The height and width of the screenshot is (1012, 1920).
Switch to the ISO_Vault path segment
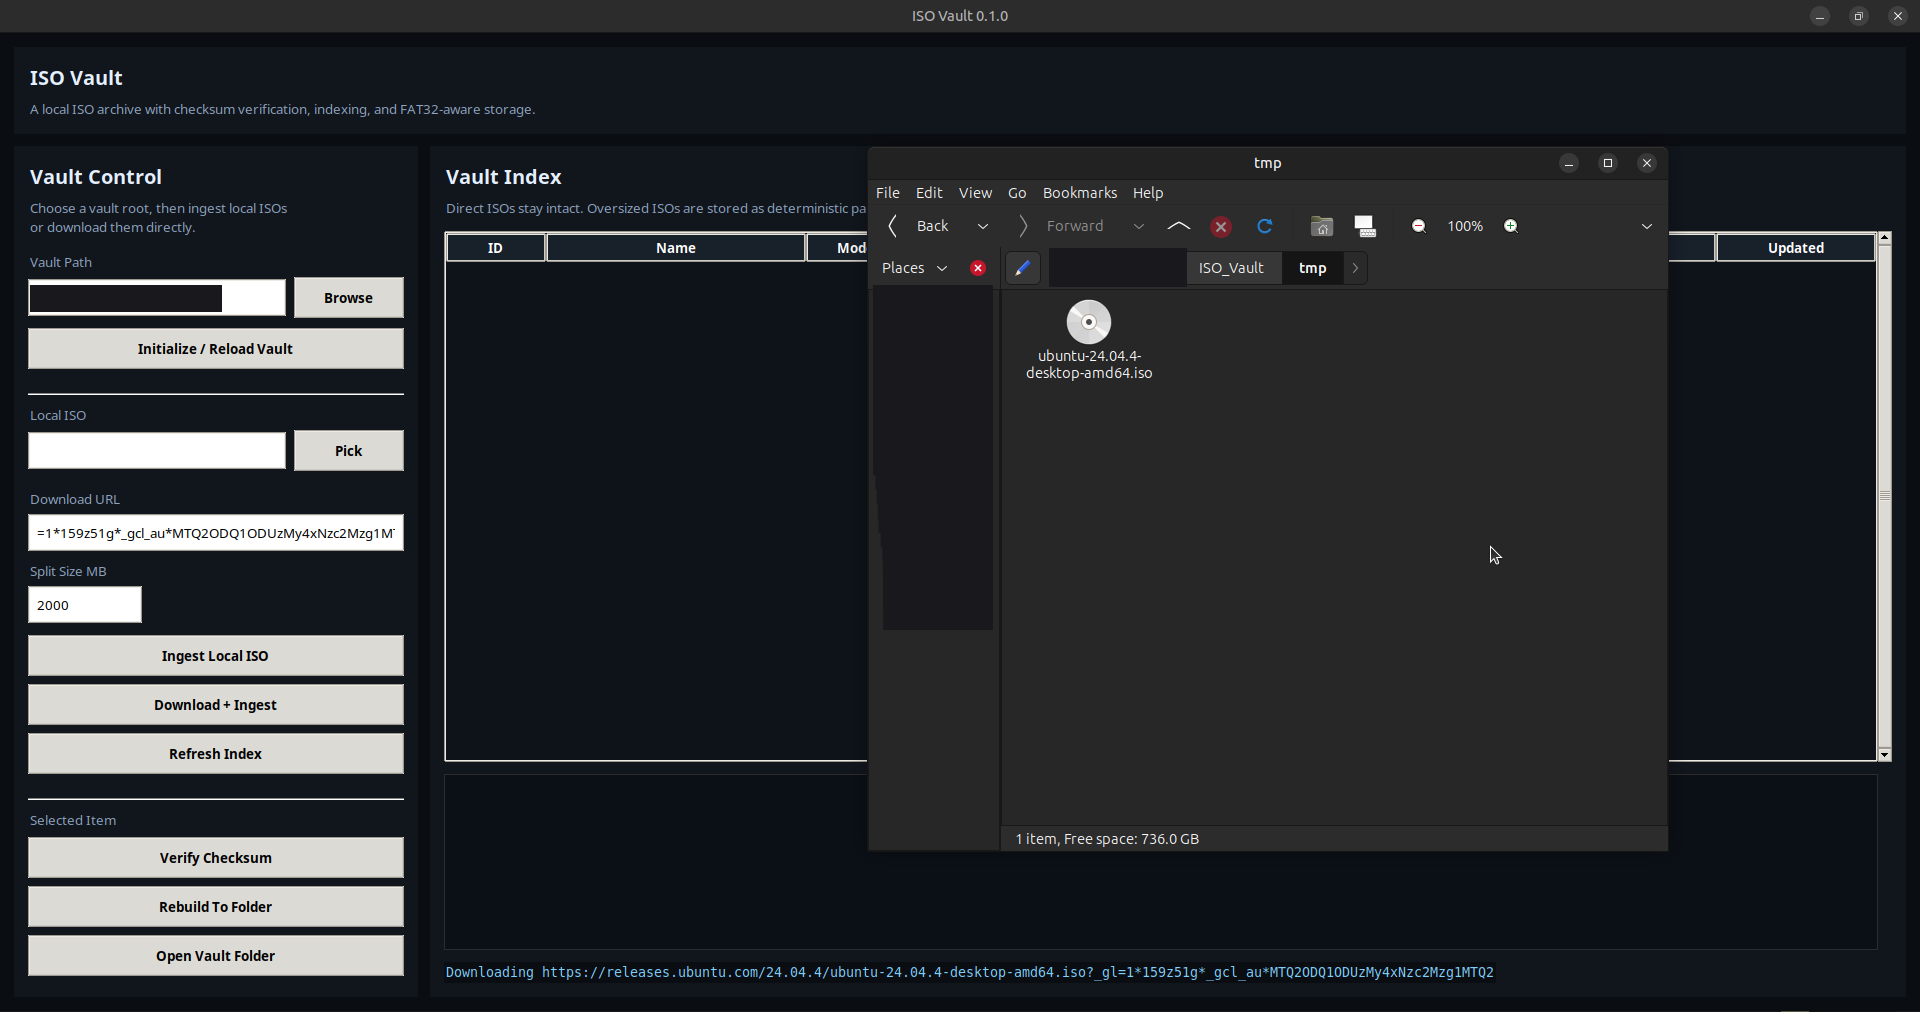[x=1232, y=268]
